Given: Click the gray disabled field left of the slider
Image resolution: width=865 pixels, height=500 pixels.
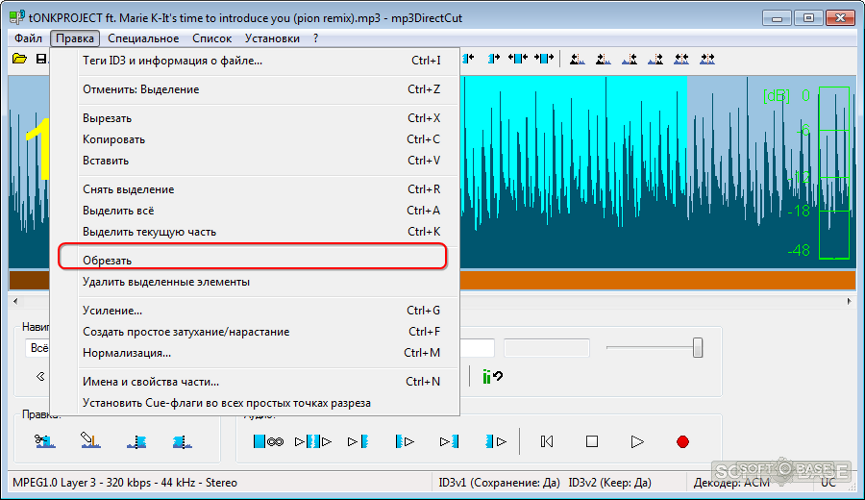Looking at the screenshot, I should pyautogui.click(x=547, y=348).
